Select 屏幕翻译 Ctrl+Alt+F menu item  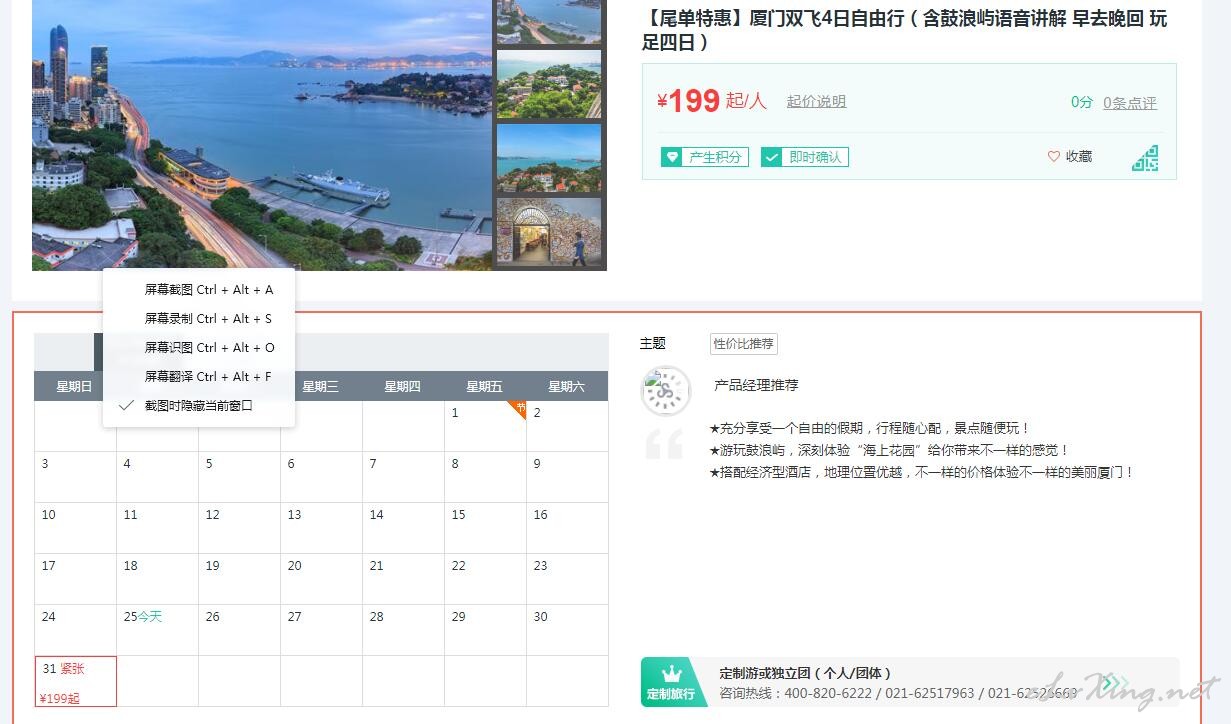pos(199,377)
